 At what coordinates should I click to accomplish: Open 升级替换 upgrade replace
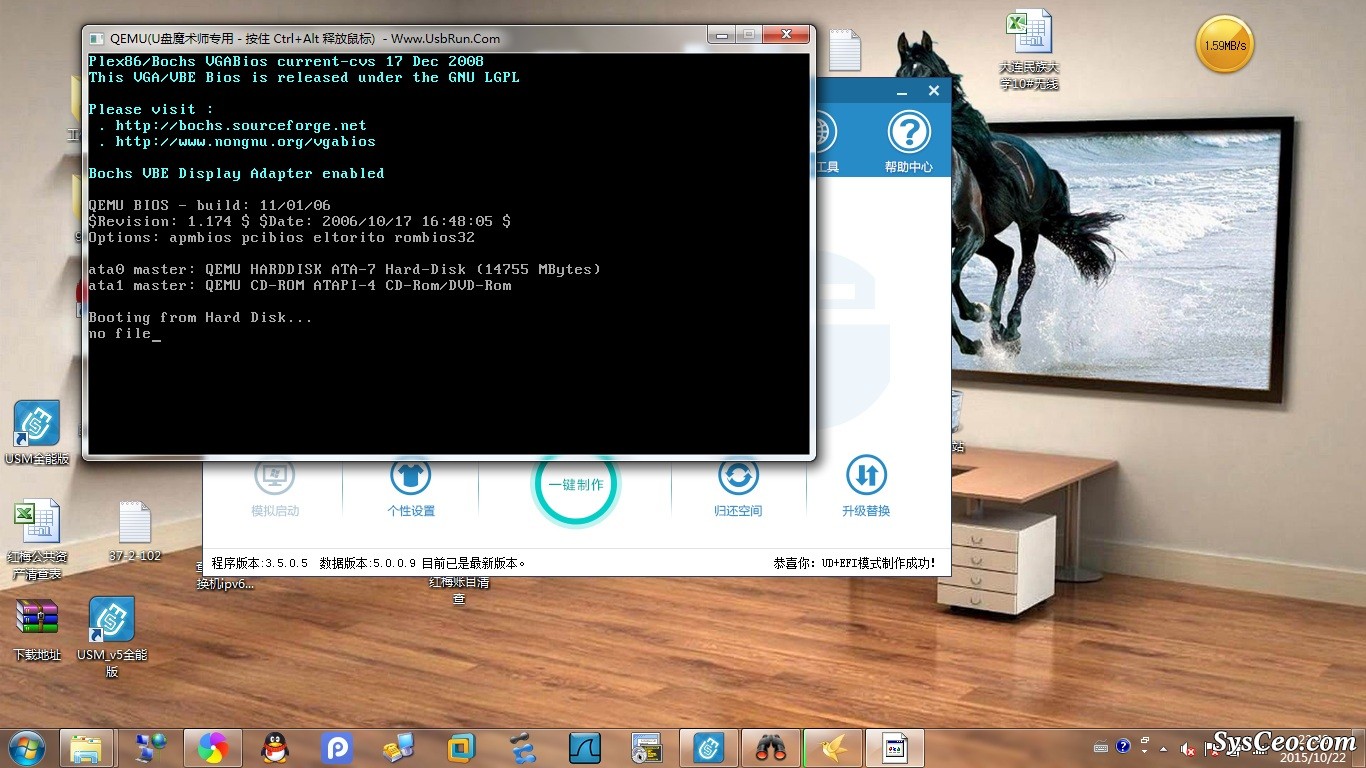(x=866, y=487)
